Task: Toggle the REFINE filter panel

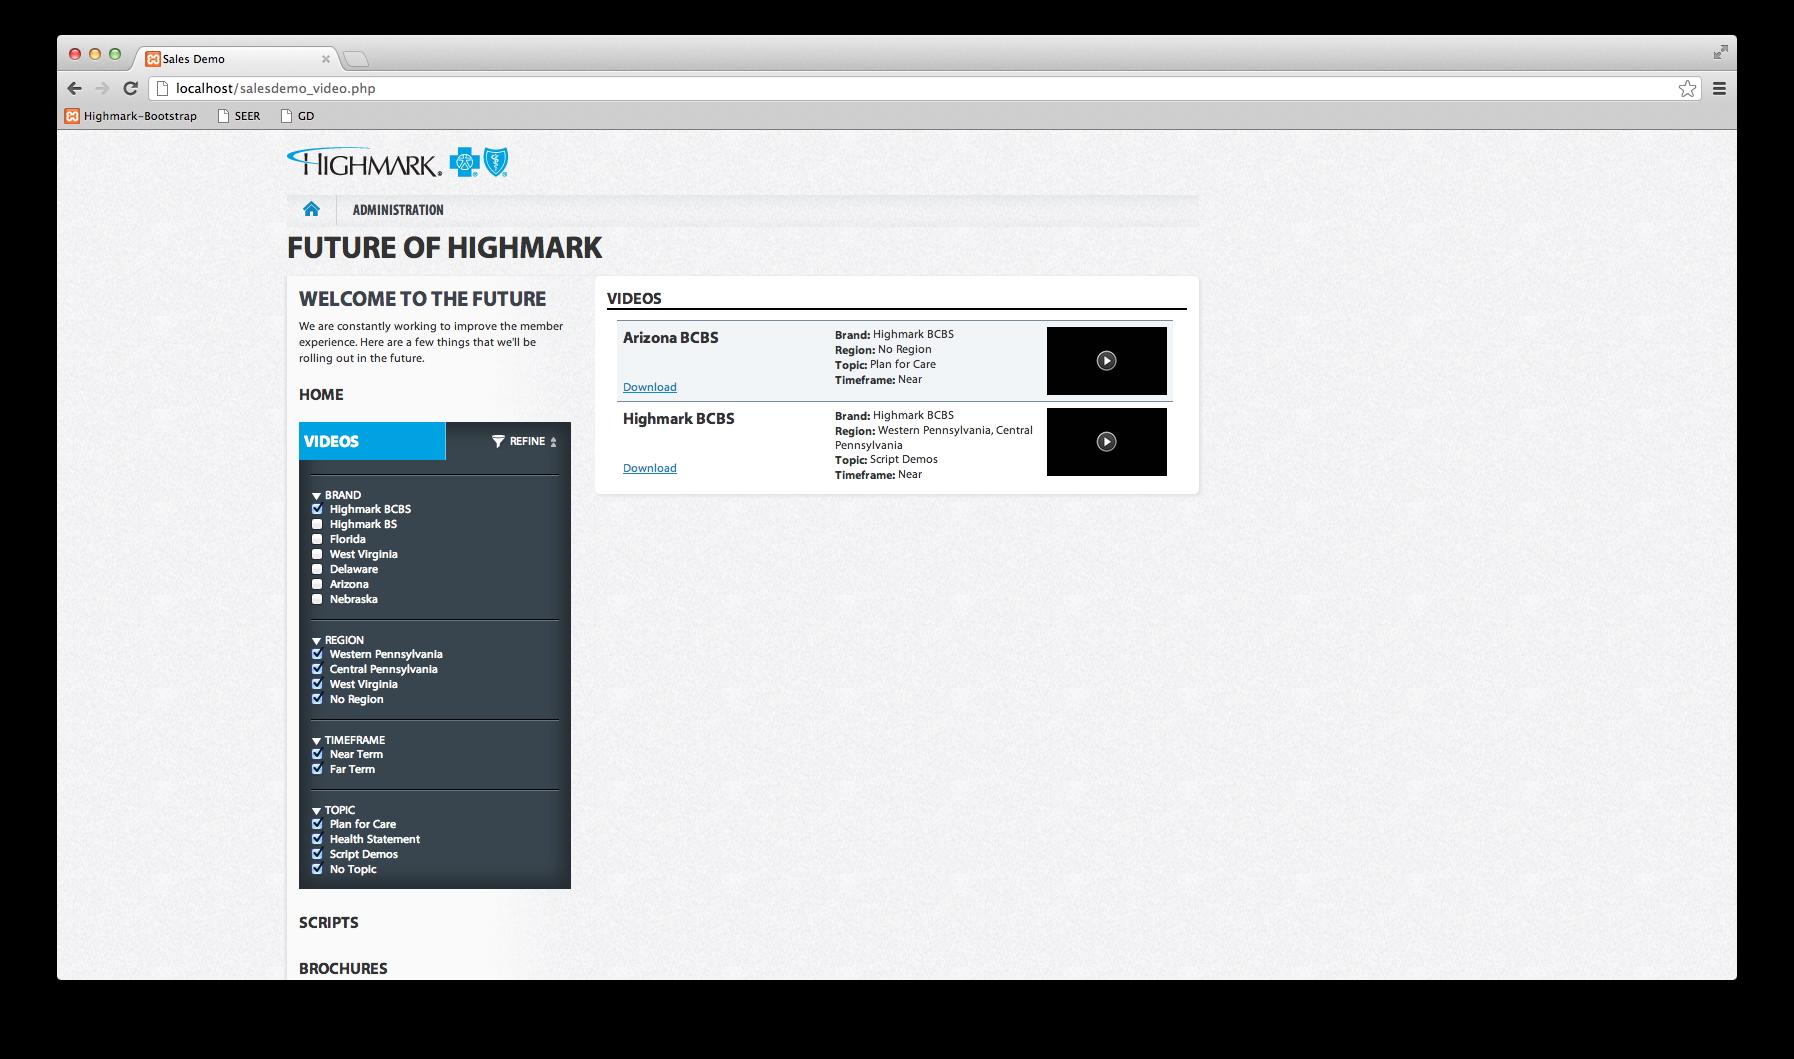Action: pos(525,441)
